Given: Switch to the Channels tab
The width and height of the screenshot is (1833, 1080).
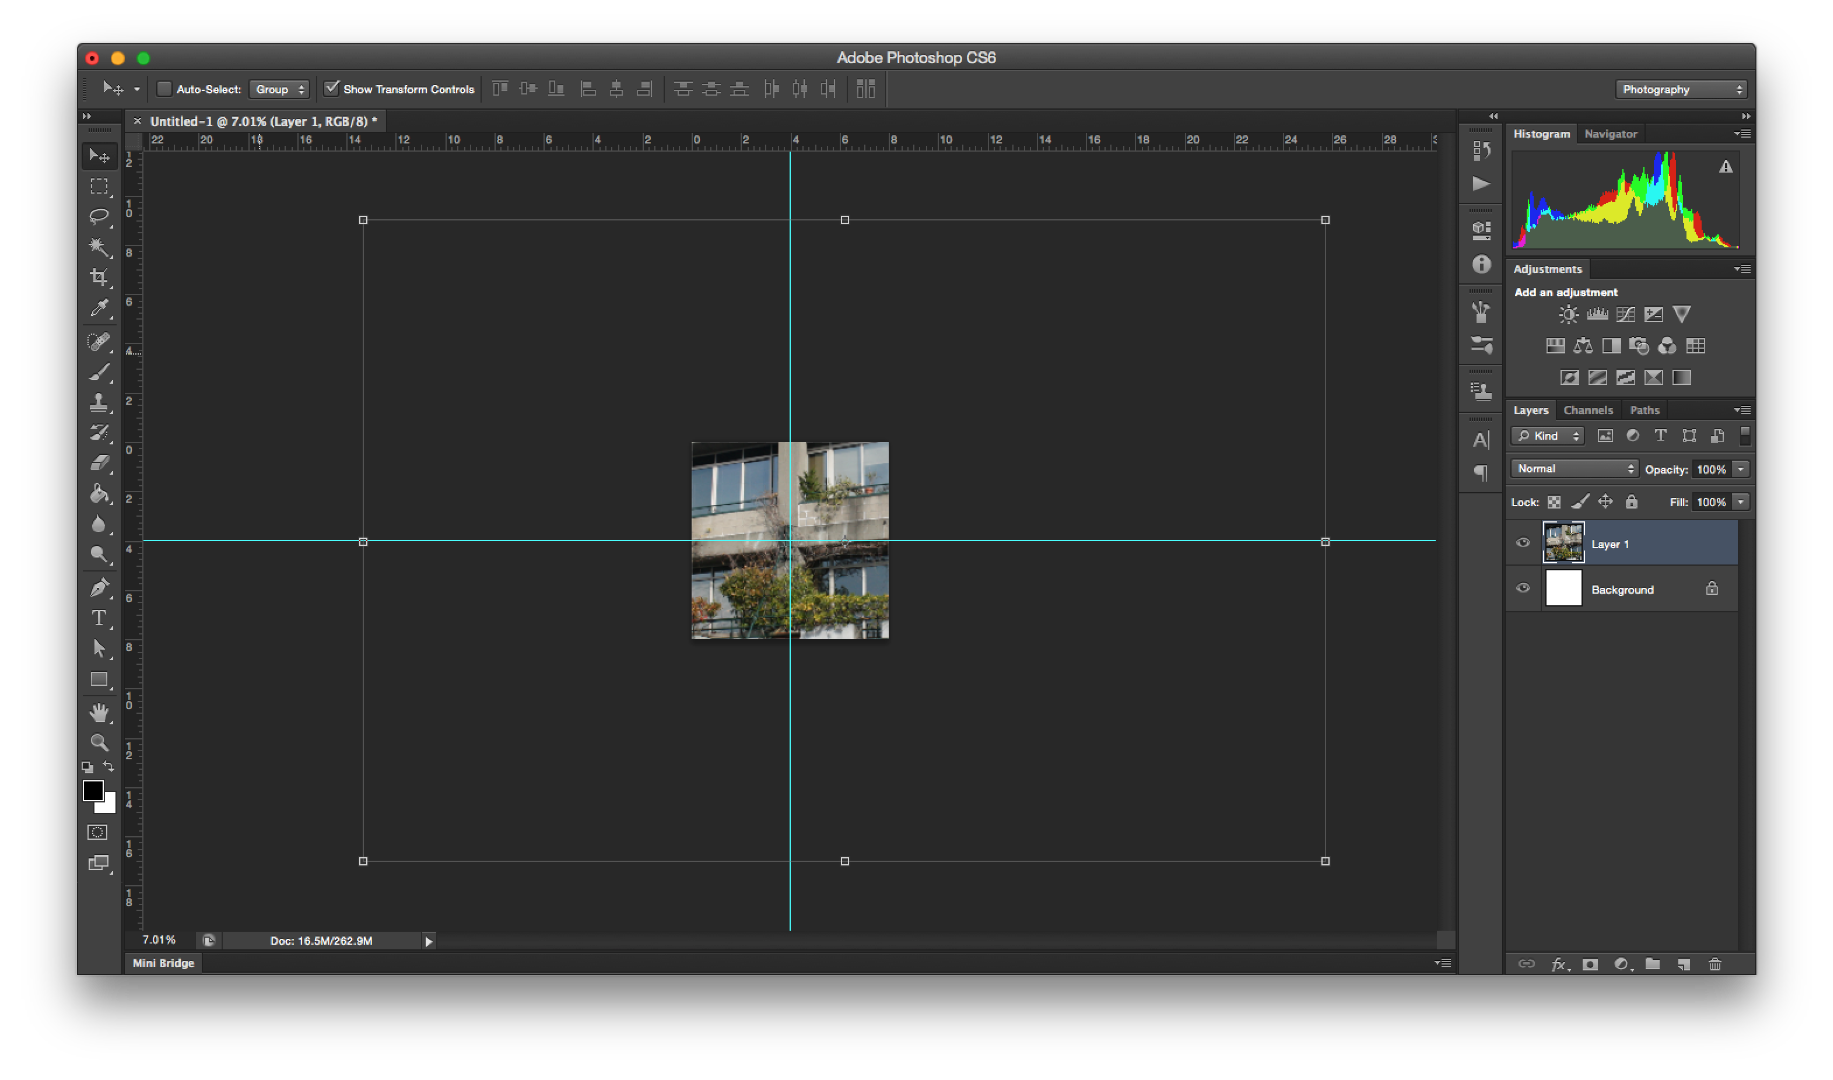Looking at the screenshot, I should coord(1587,410).
